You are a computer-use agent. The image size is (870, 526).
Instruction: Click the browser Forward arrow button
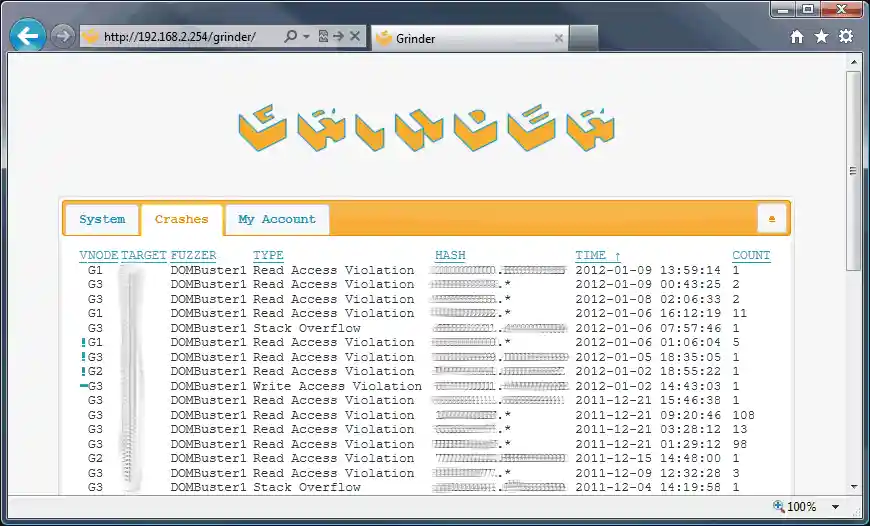[x=63, y=37]
